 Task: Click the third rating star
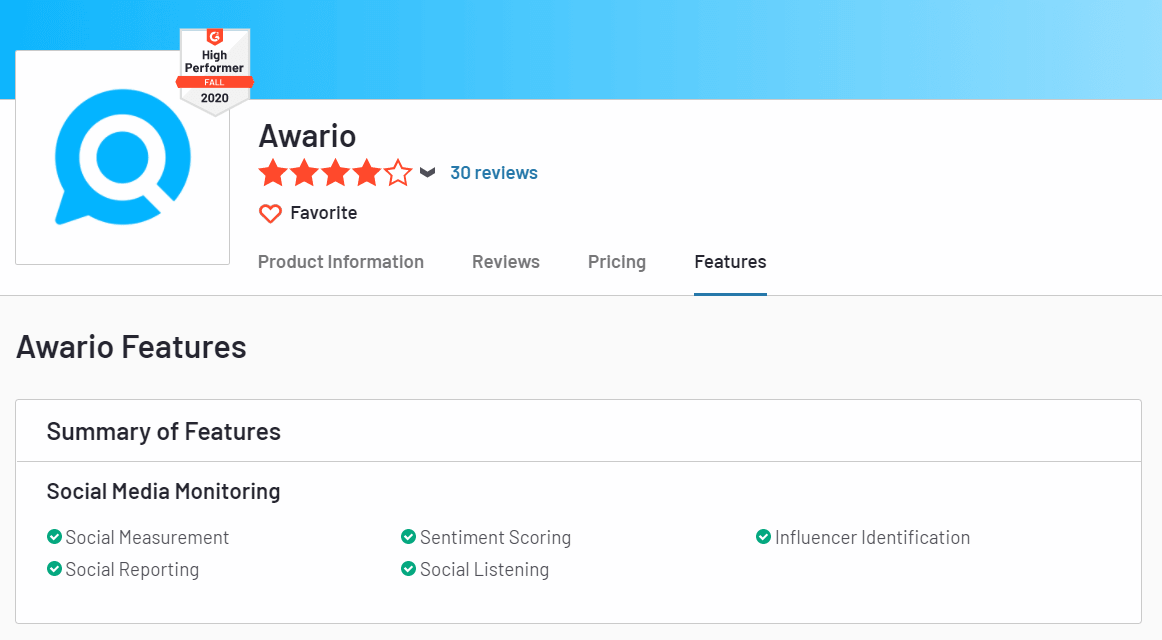[336, 173]
